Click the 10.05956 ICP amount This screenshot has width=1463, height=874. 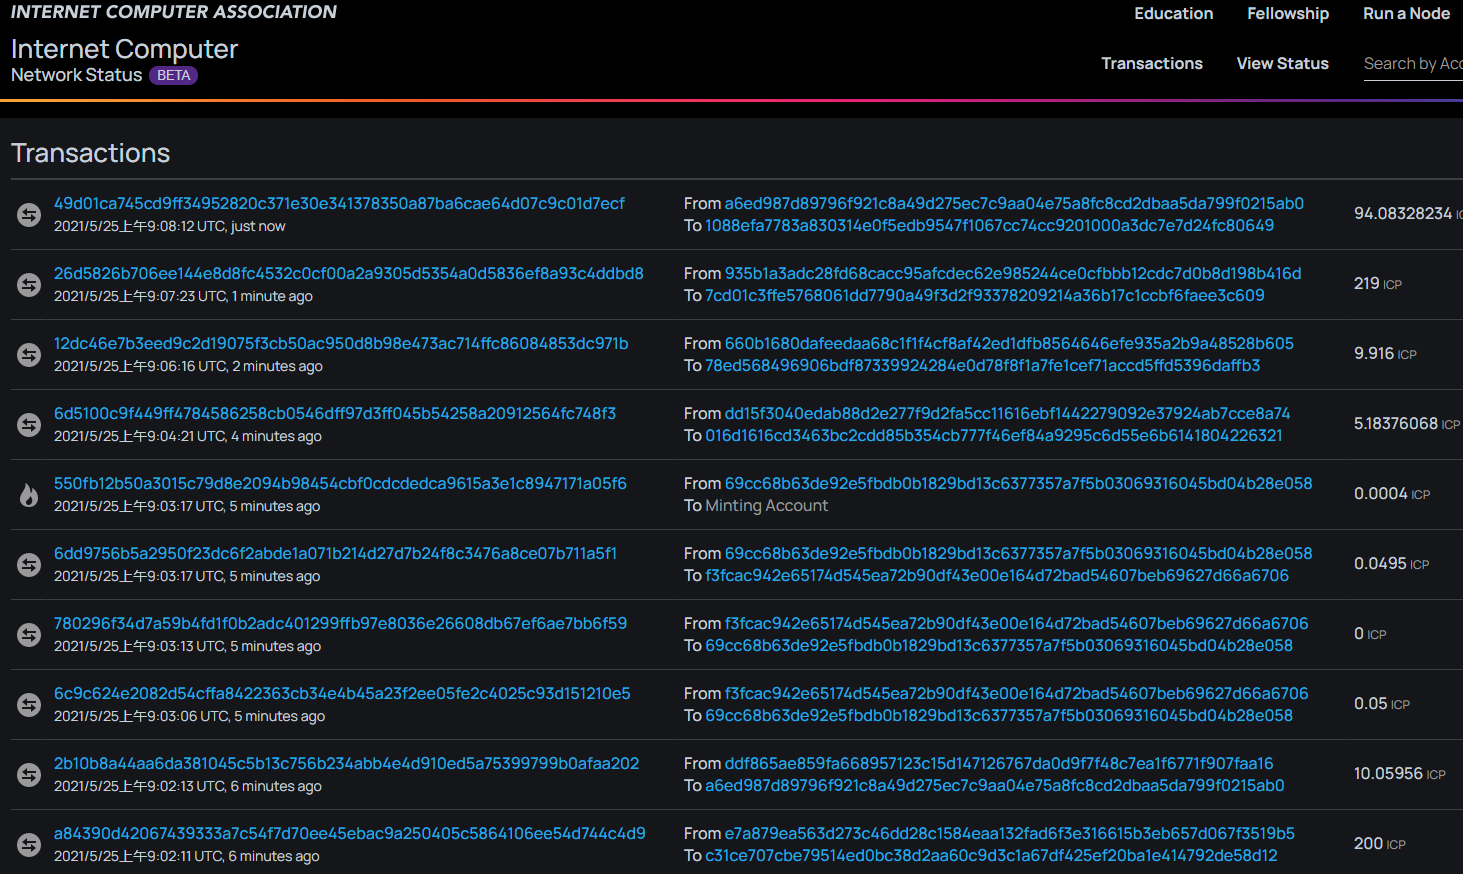point(1399,774)
